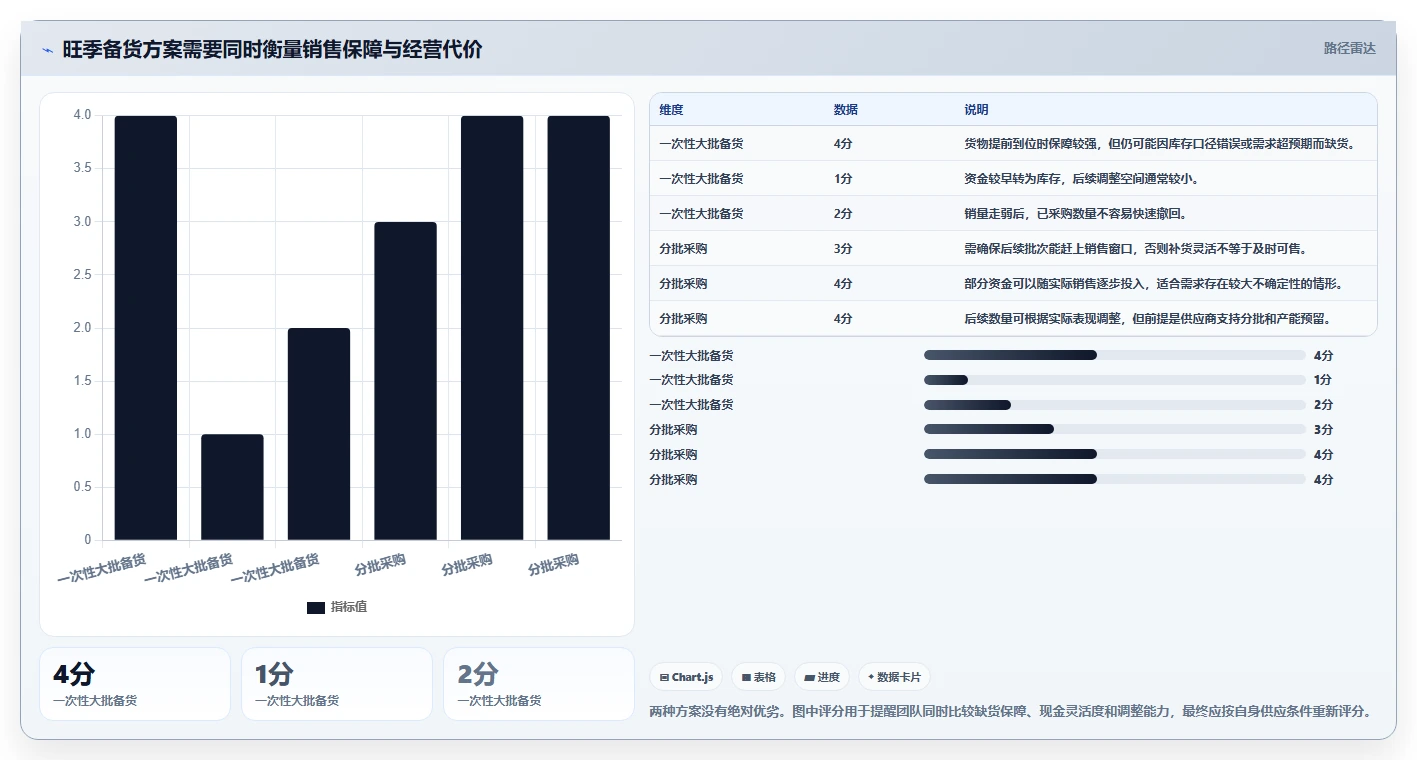The image size is (1417, 760).
Task: Click the 数据卡片 text on its chip
Action: (898, 678)
